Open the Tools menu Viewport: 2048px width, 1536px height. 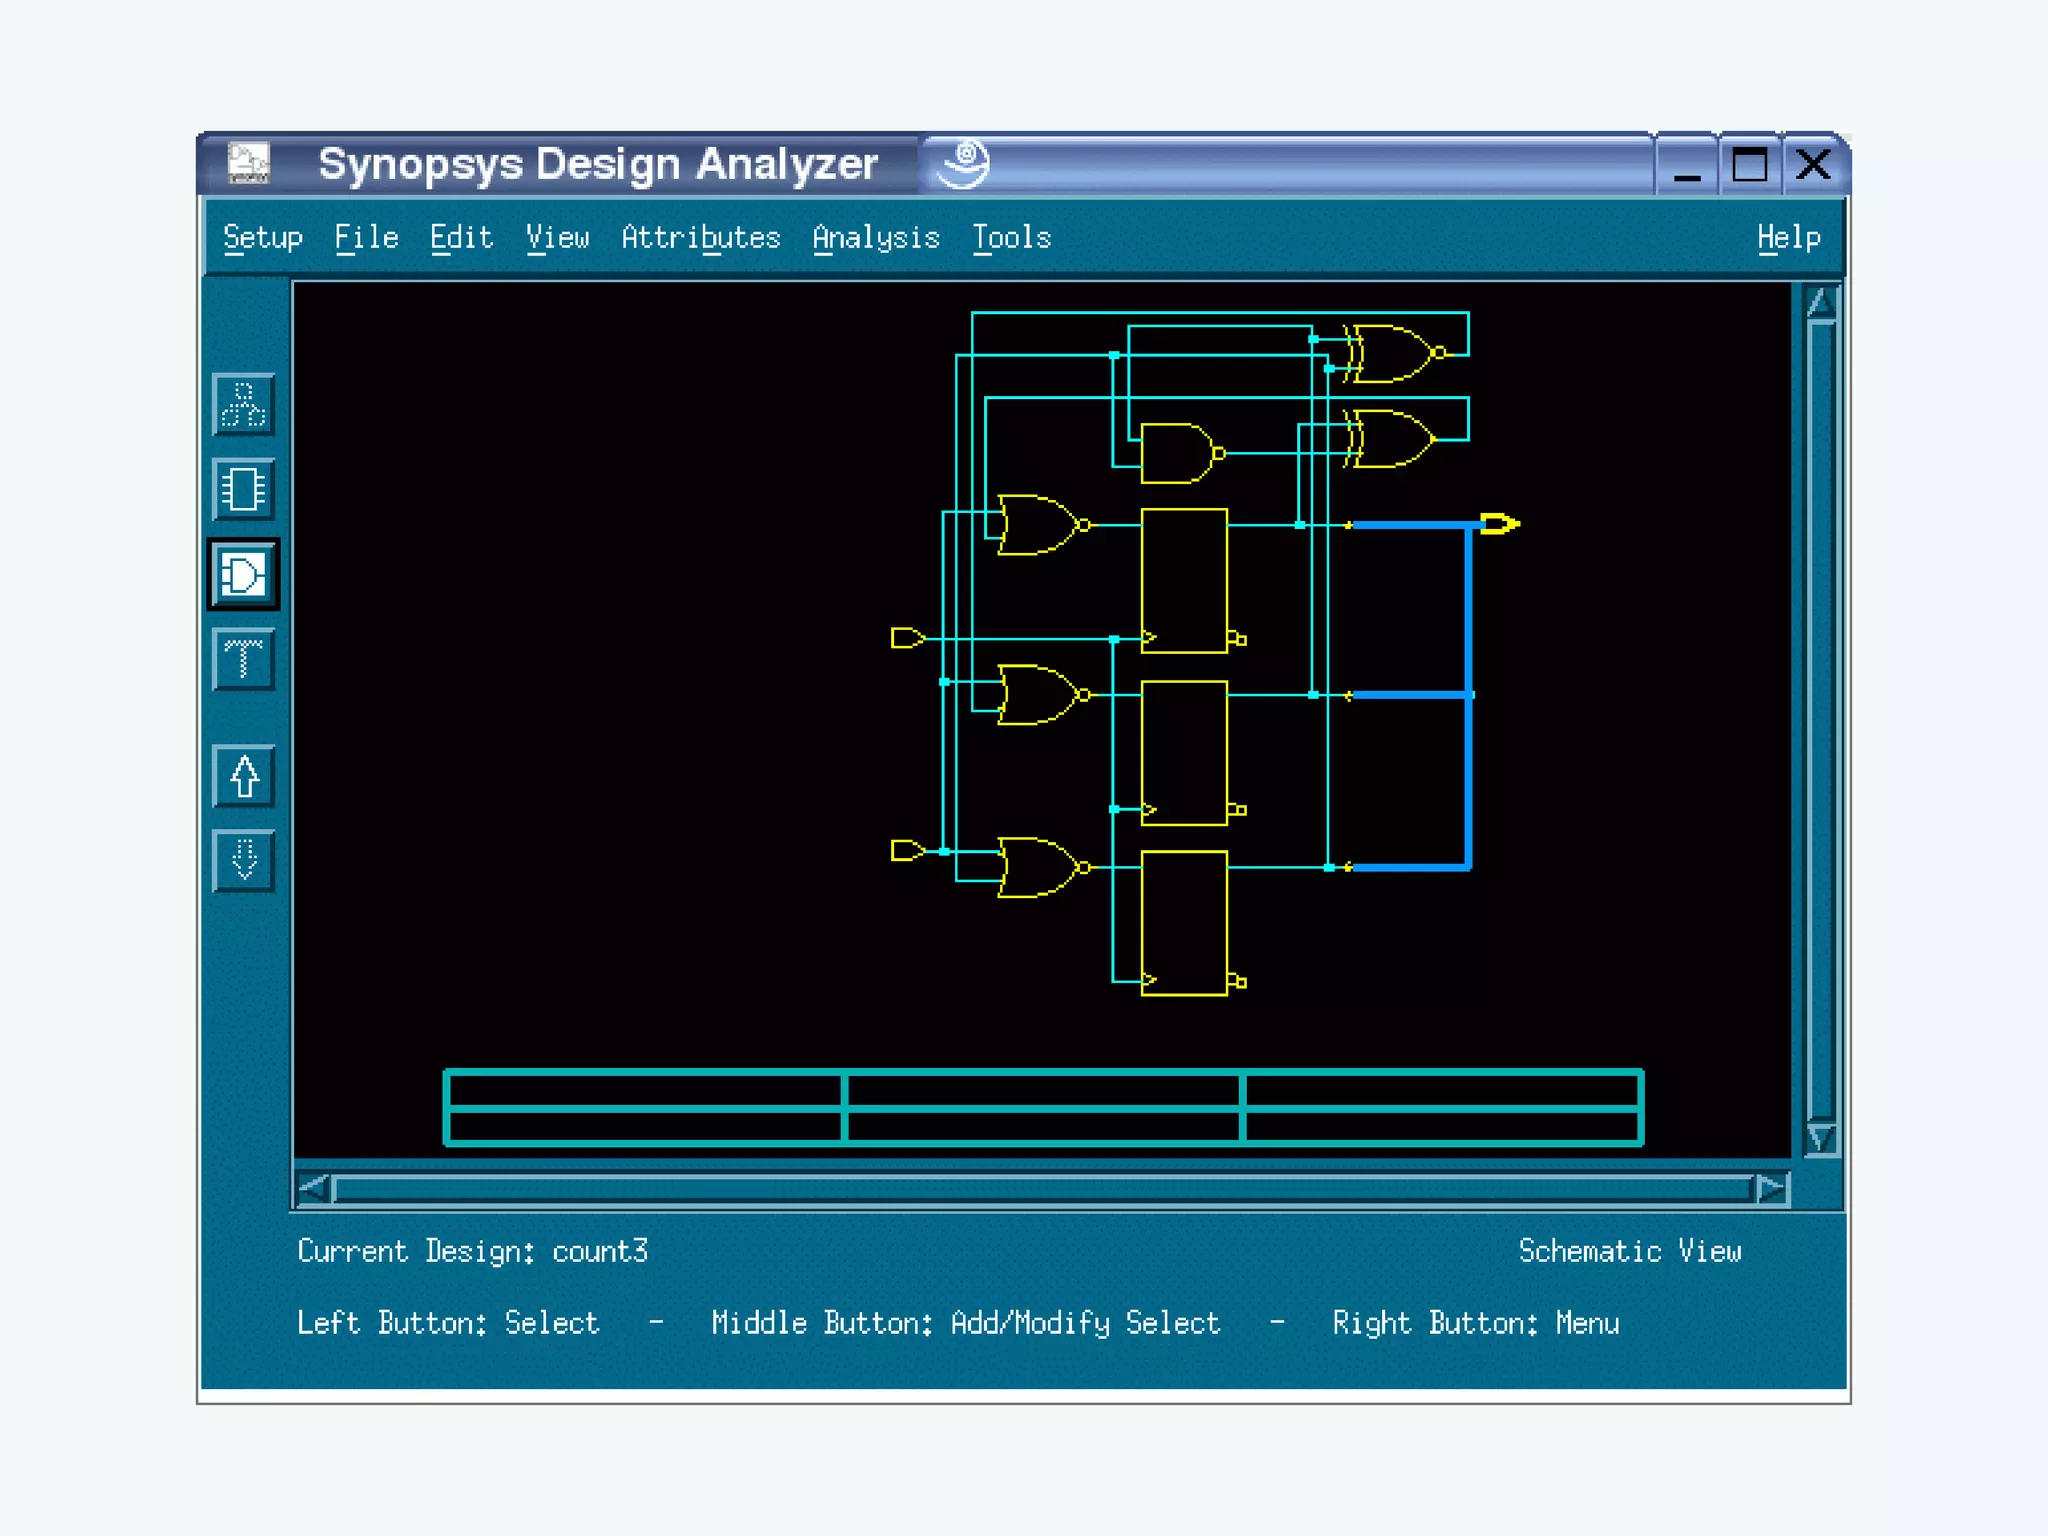pyautogui.click(x=1011, y=238)
